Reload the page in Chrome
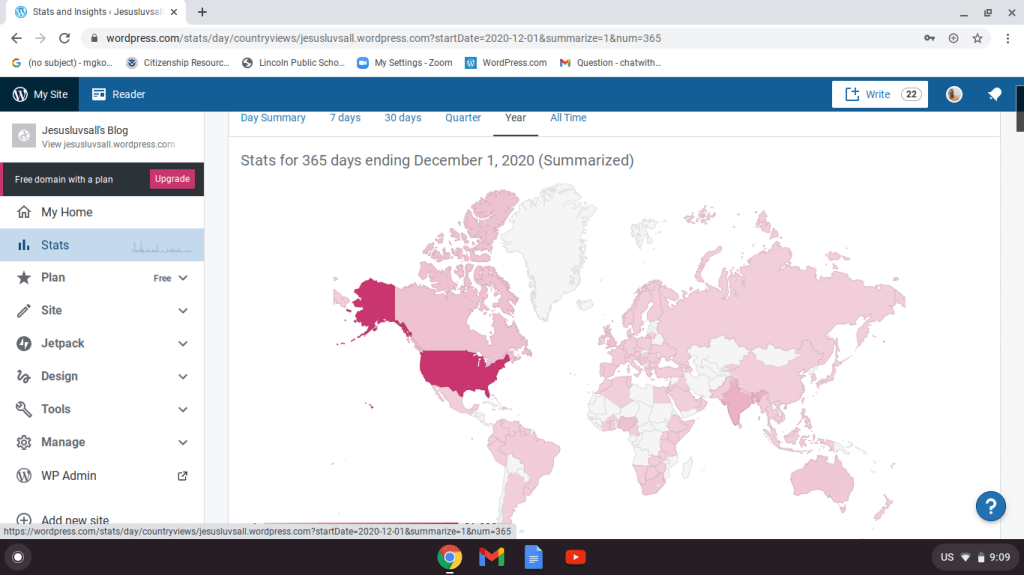The image size is (1024, 575). [x=65, y=38]
